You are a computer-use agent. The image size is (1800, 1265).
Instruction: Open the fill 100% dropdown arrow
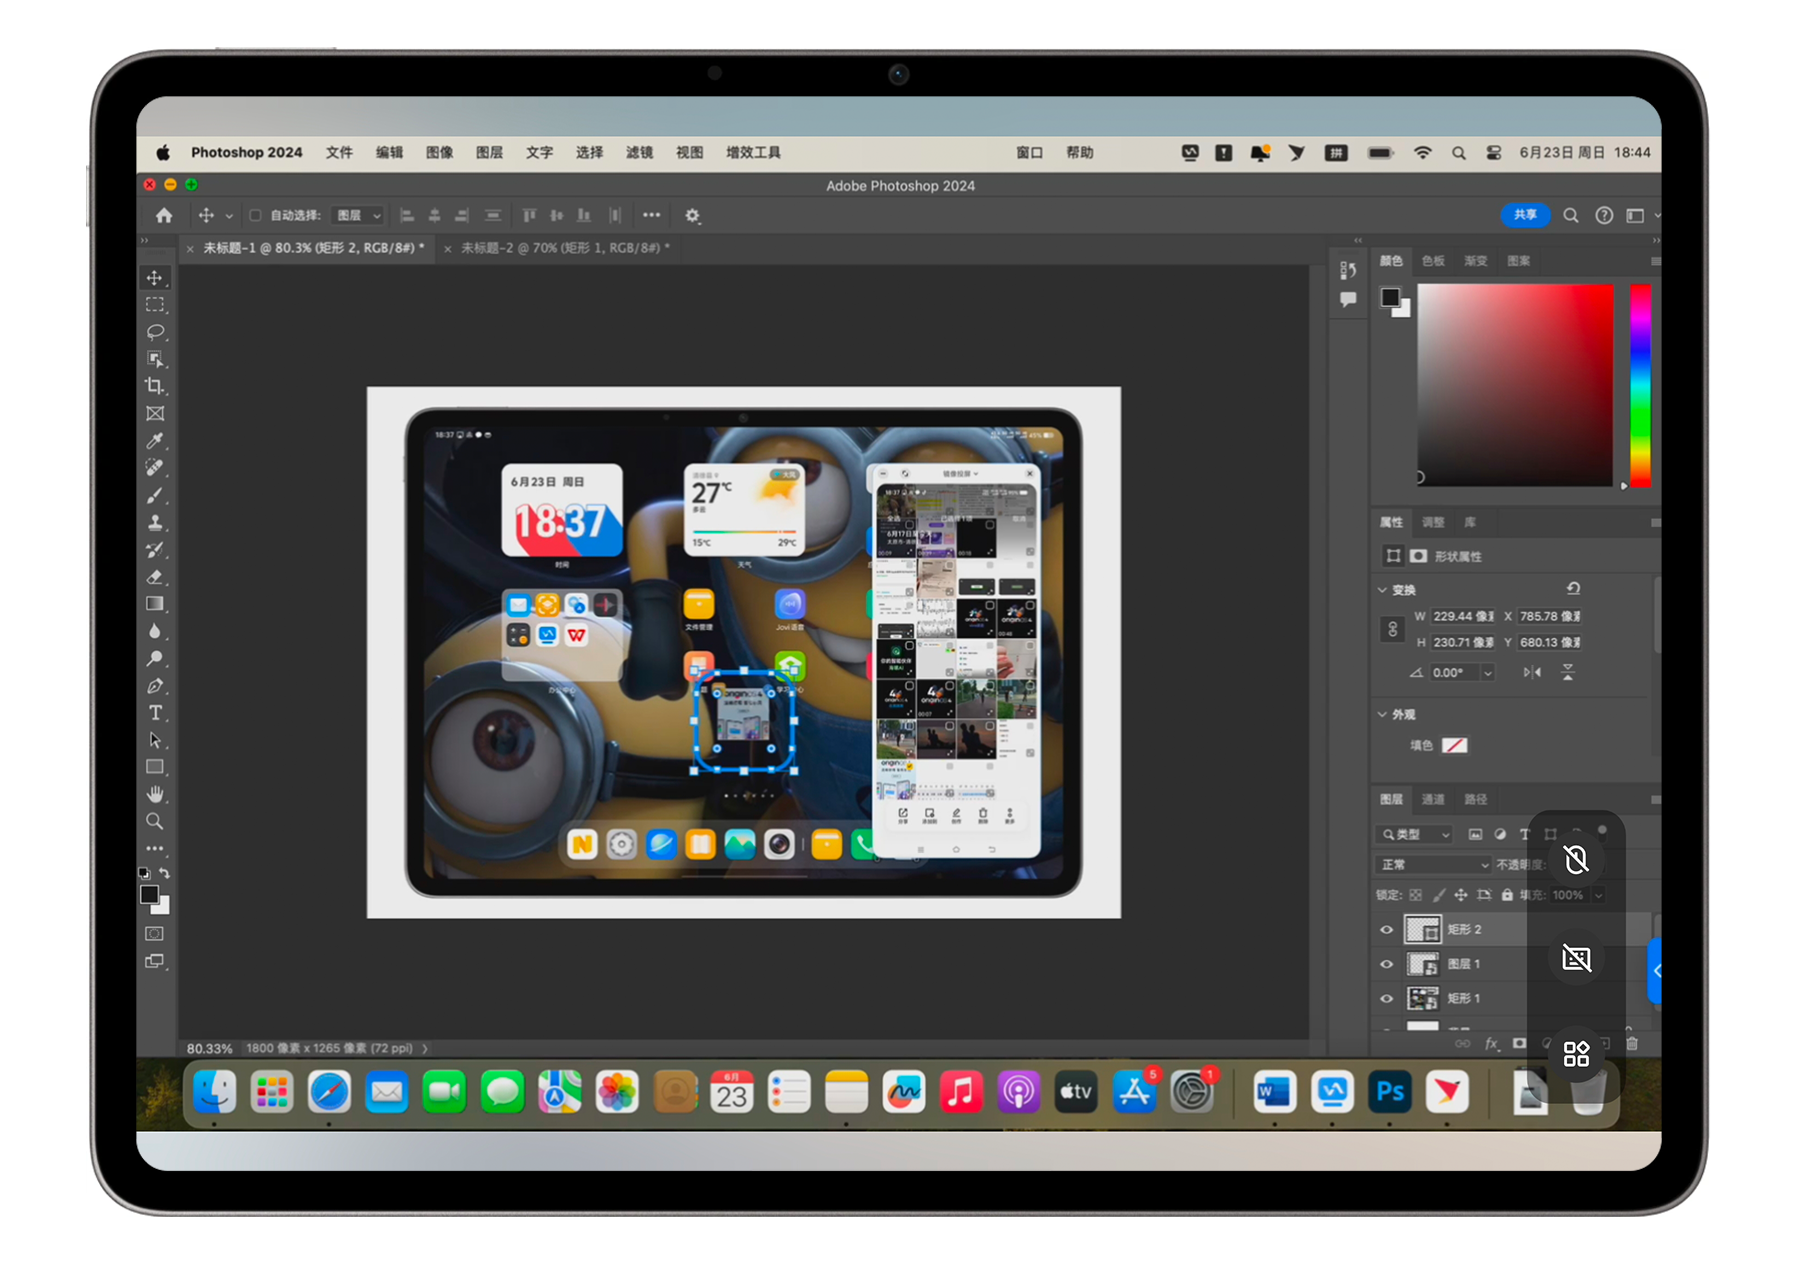click(x=1598, y=895)
